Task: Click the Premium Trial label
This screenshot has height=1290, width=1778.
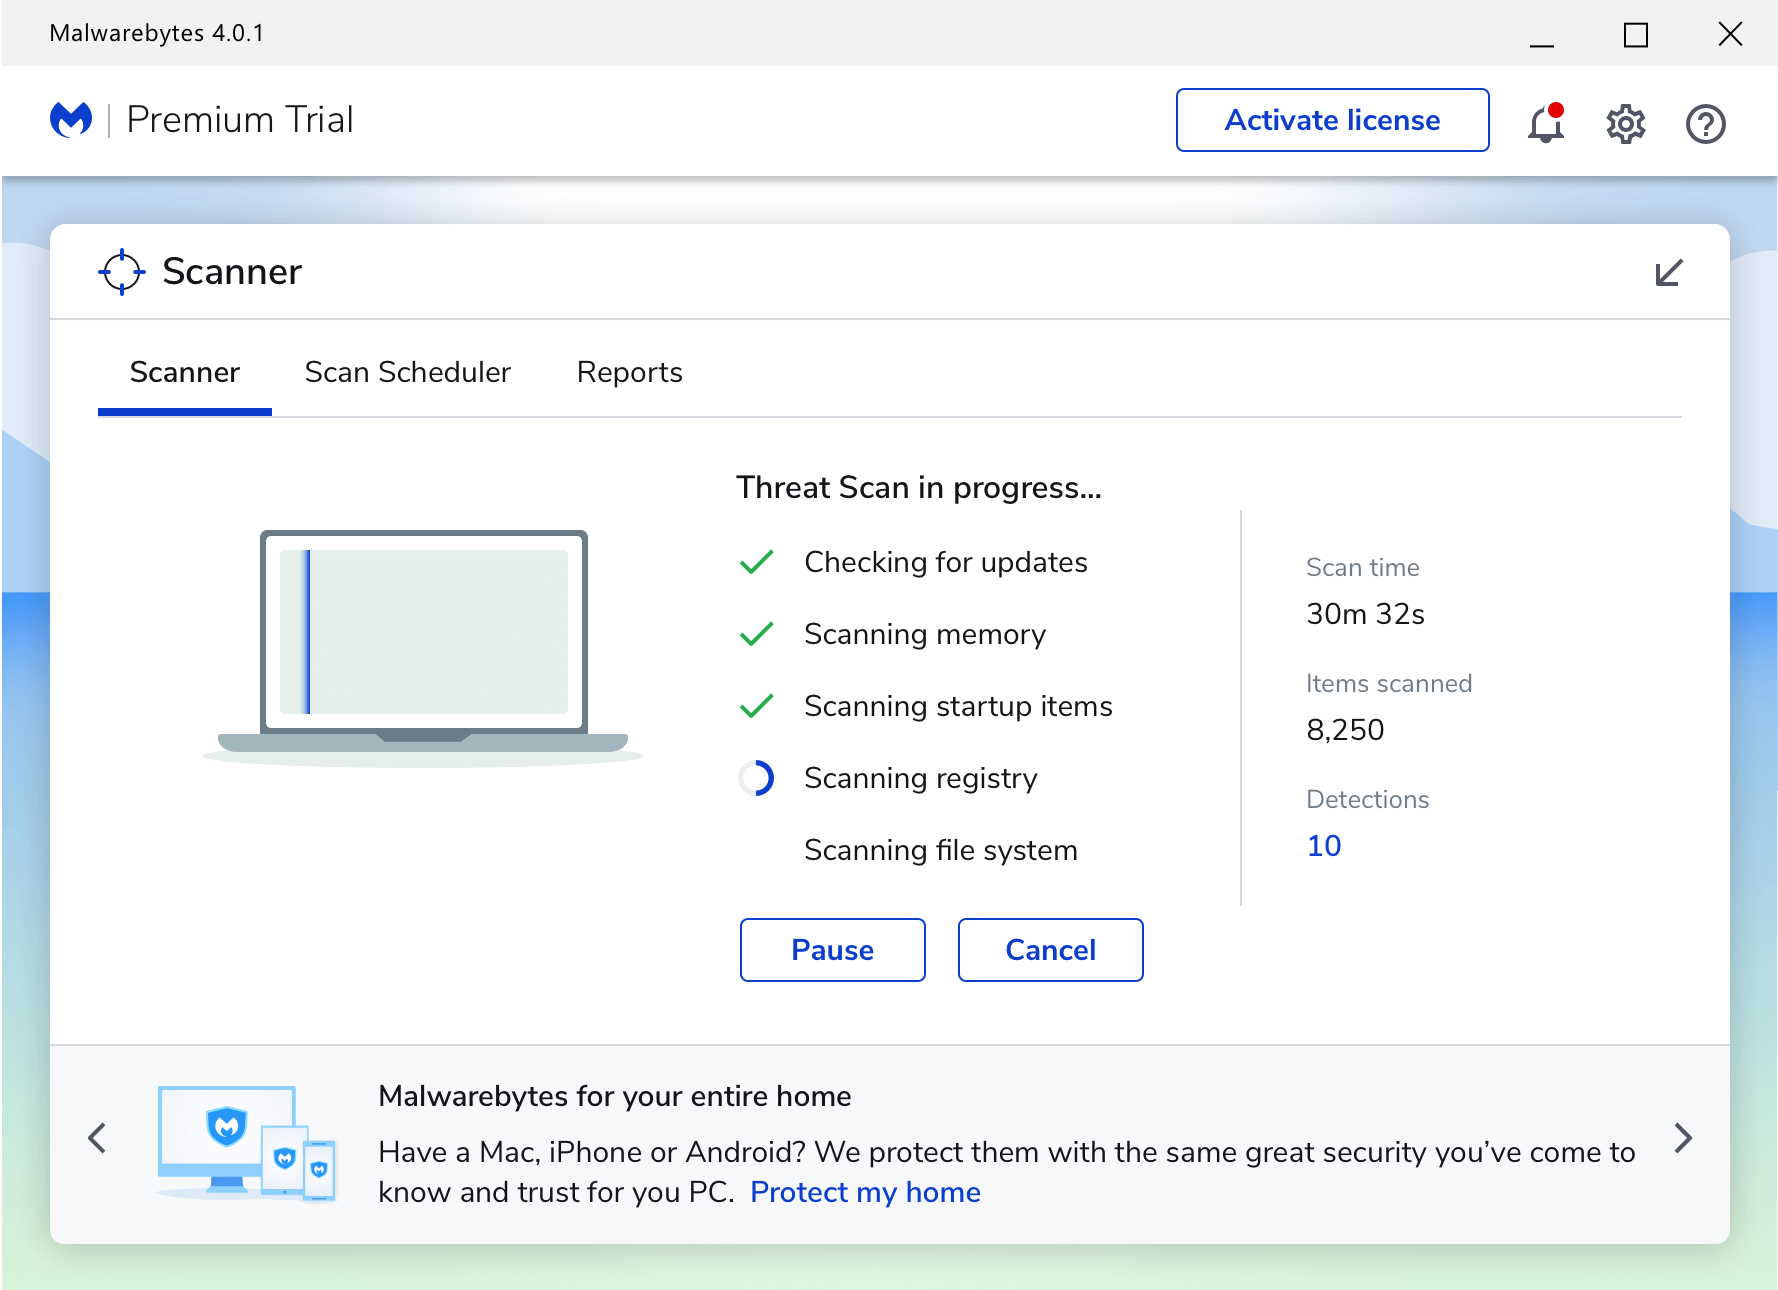Action: coord(240,120)
